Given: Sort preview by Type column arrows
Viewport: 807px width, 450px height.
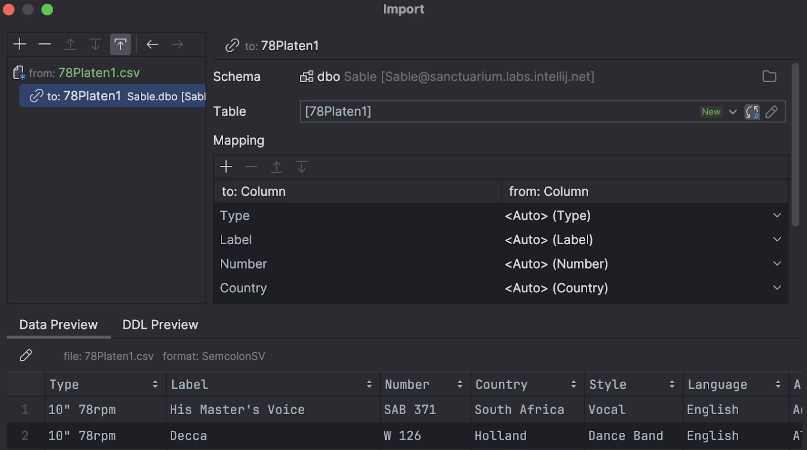Looking at the screenshot, I should tap(155, 385).
